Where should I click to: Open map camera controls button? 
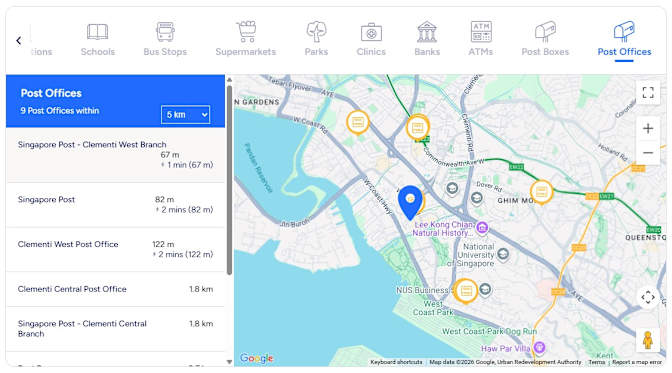648,297
